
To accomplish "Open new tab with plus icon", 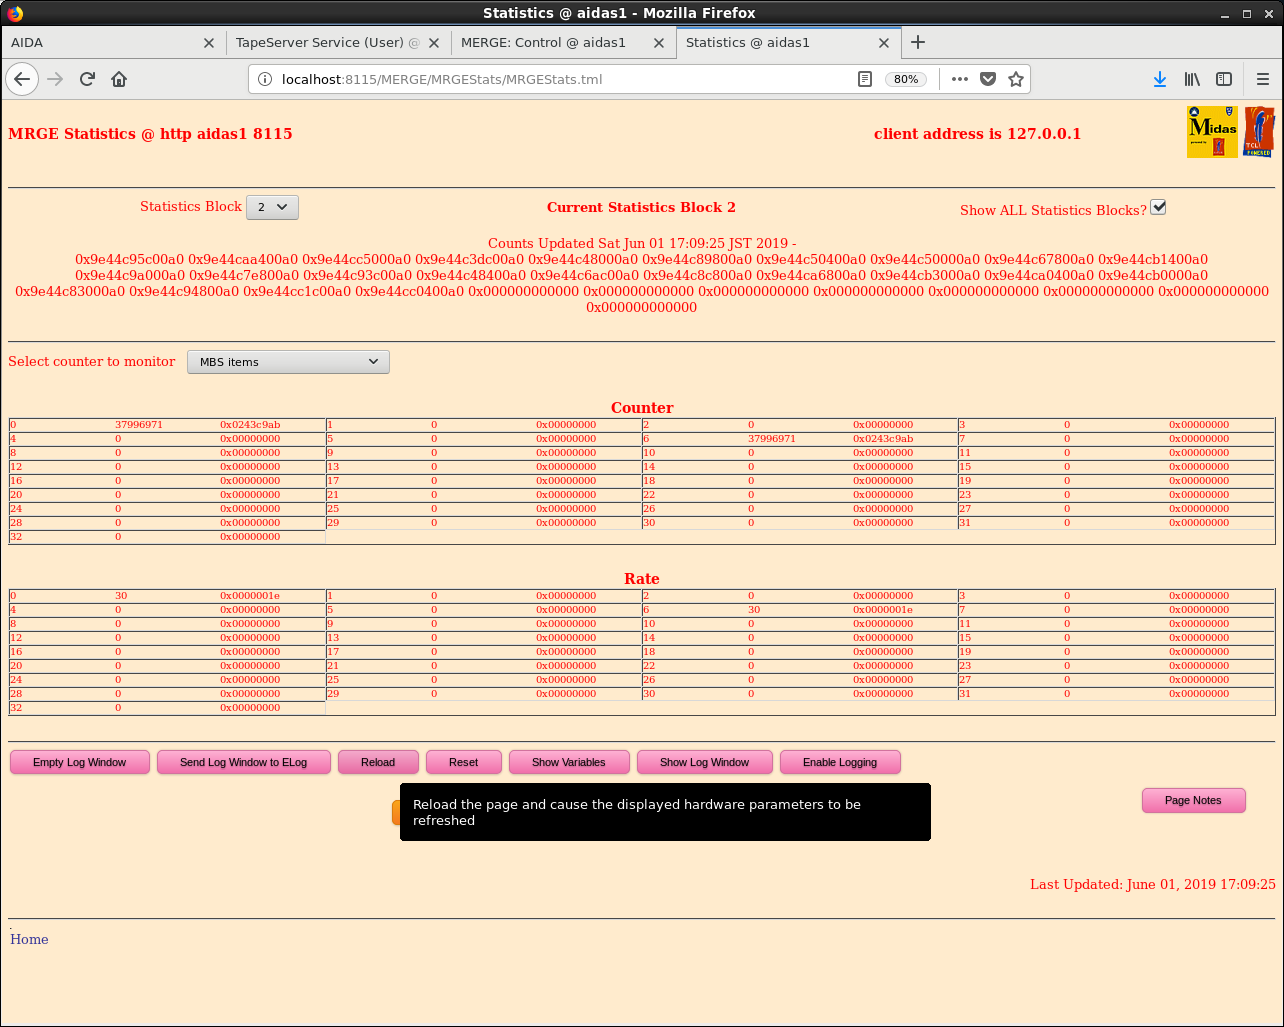I will point(918,42).
